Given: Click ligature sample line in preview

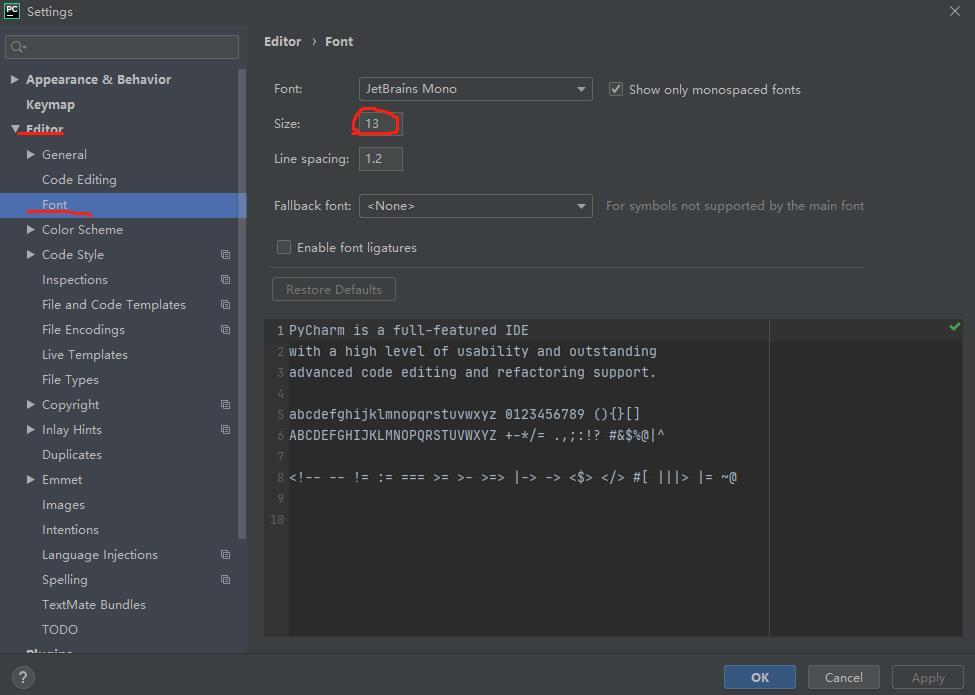Looking at the screenshot, I should click(x=513, y=477).
